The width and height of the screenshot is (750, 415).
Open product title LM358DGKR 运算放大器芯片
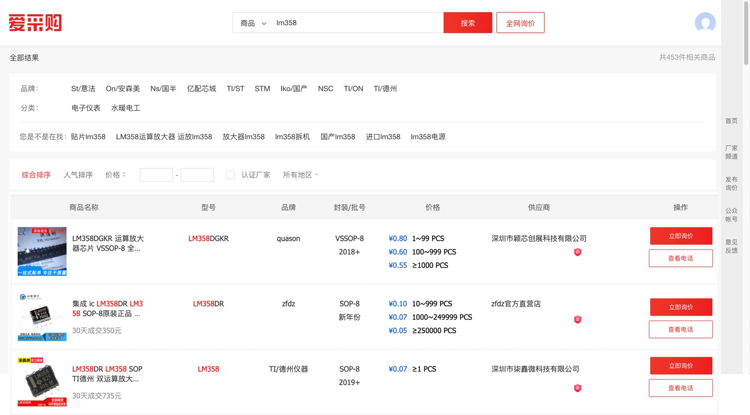point(108,243)
